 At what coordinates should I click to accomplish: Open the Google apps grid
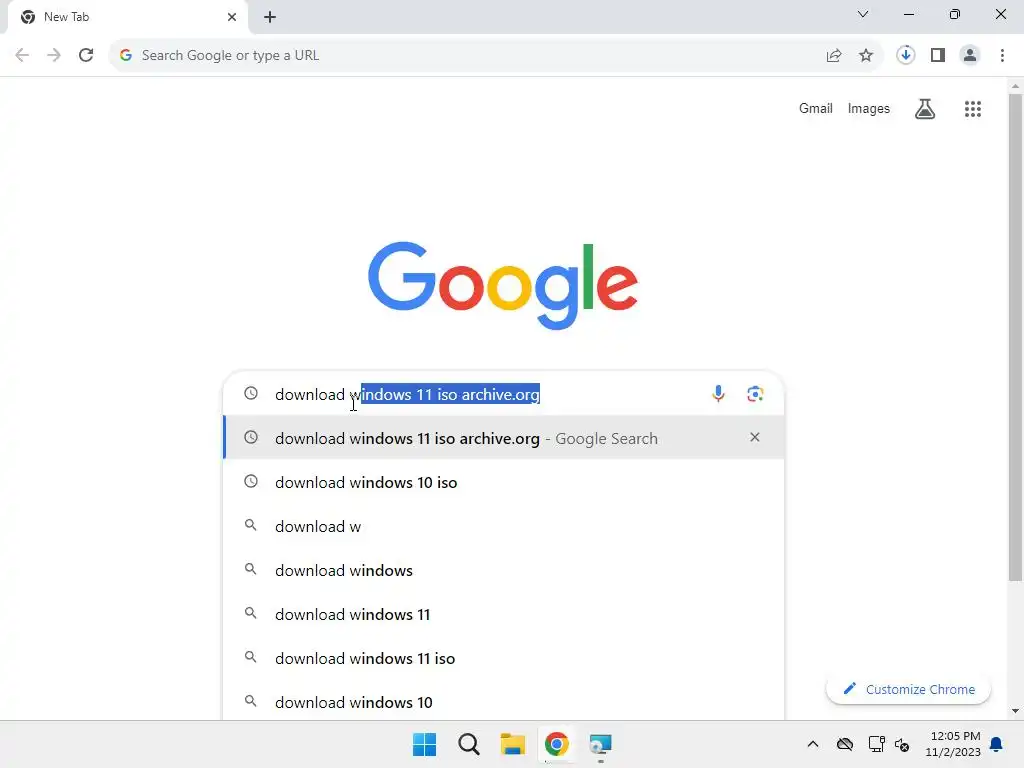973,109
